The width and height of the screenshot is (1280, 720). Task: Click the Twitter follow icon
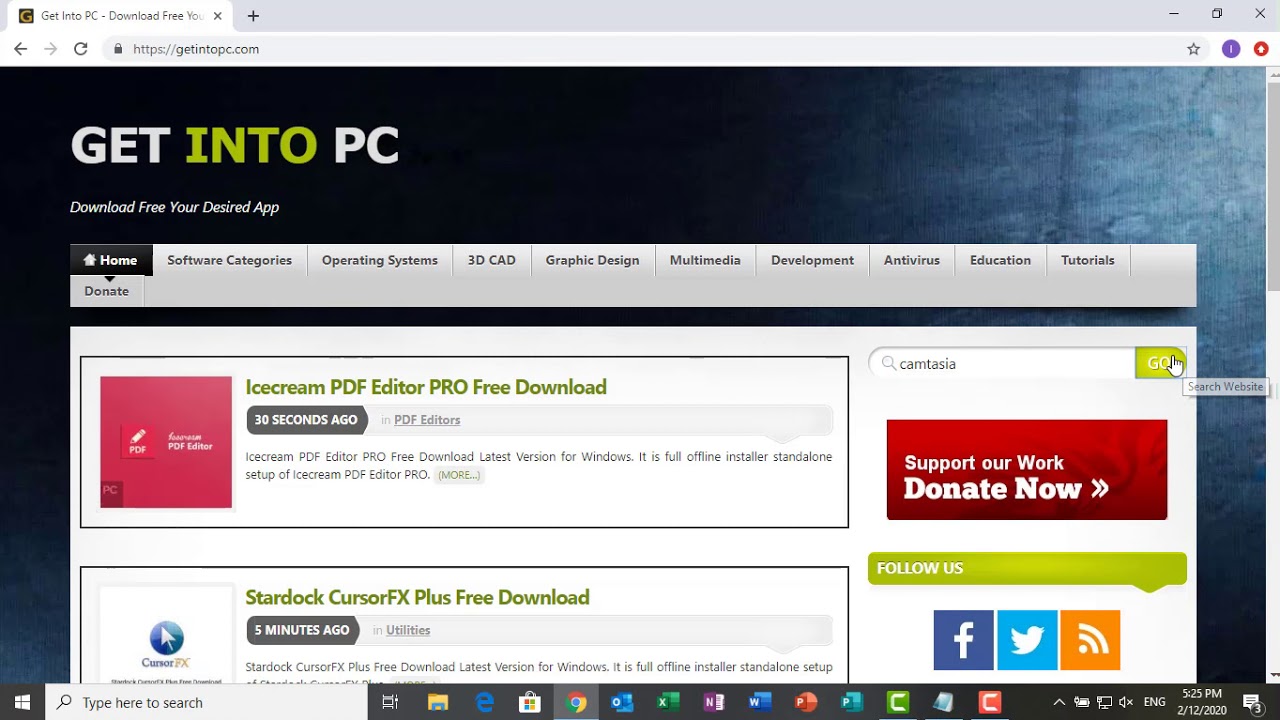pyautogui.click(x=1027, y=640)
